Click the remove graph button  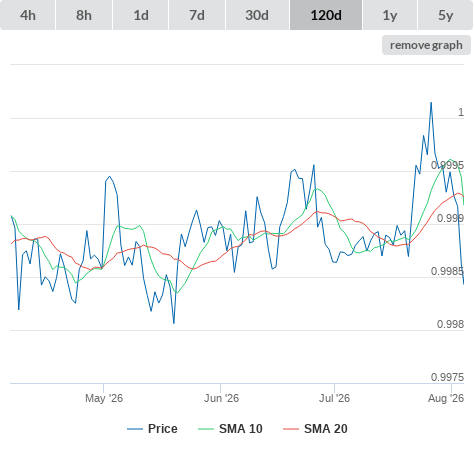tap(426, 45)
